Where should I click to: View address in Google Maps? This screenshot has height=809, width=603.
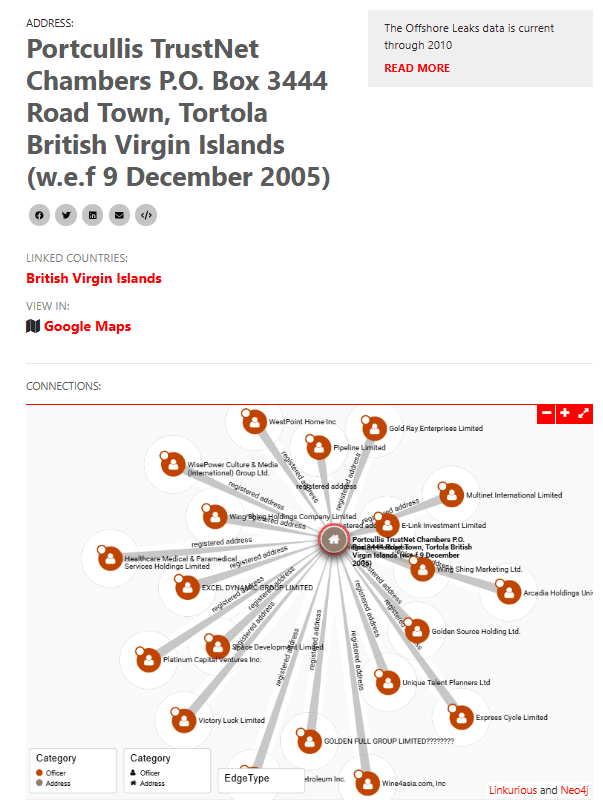click(x=86, y=326)
